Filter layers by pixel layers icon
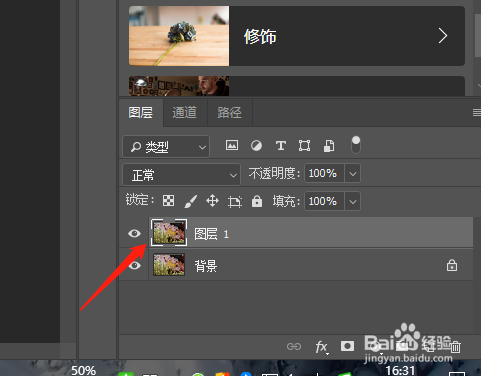Image resolution: width=481 pixels, height=376 pixels. (232, 145)
